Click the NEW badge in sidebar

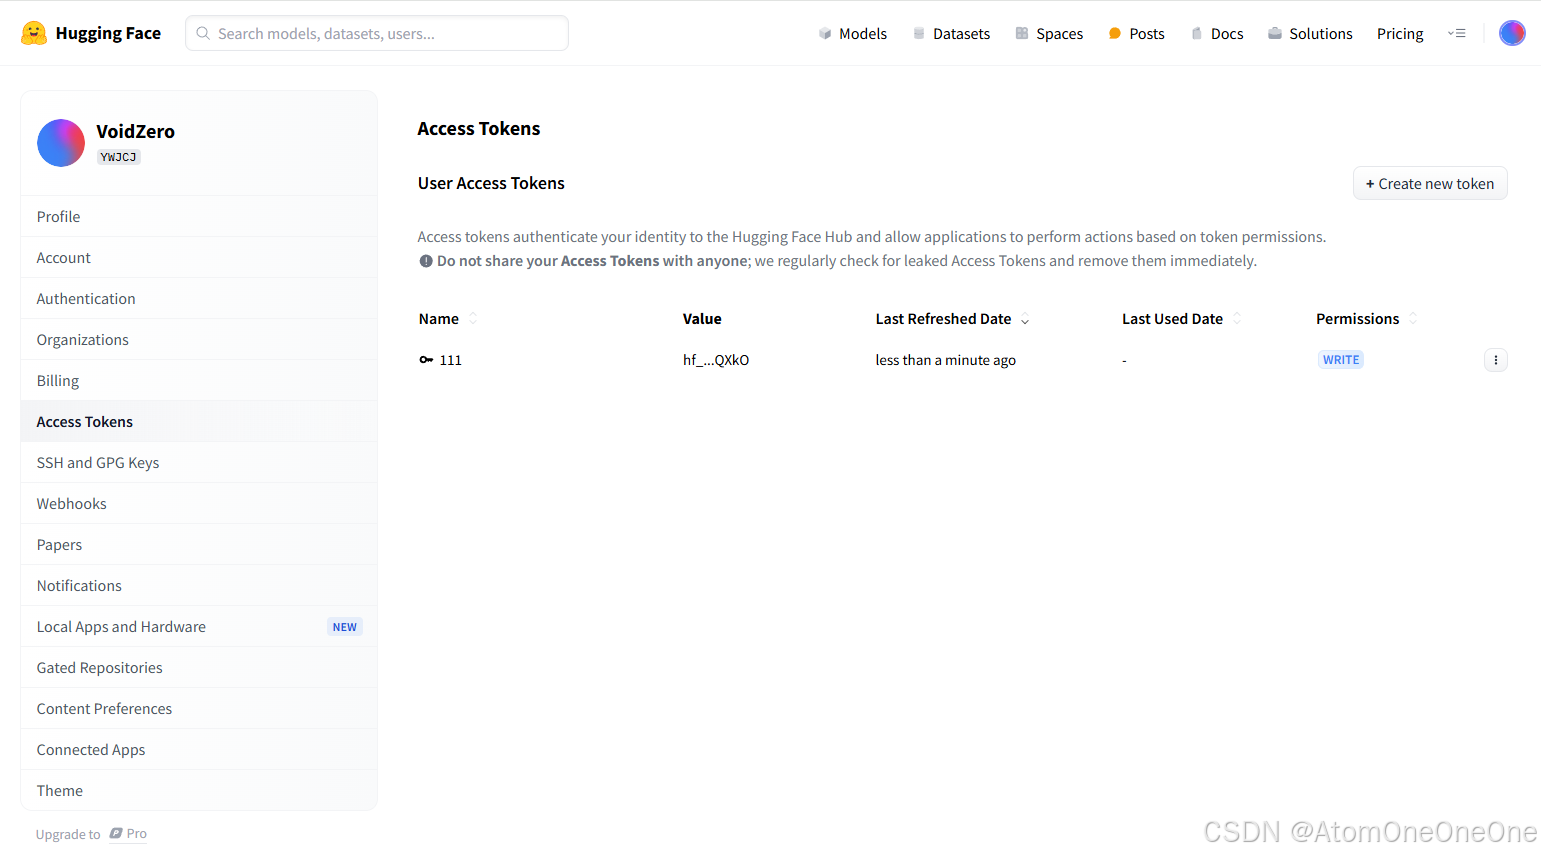[344, 627]
